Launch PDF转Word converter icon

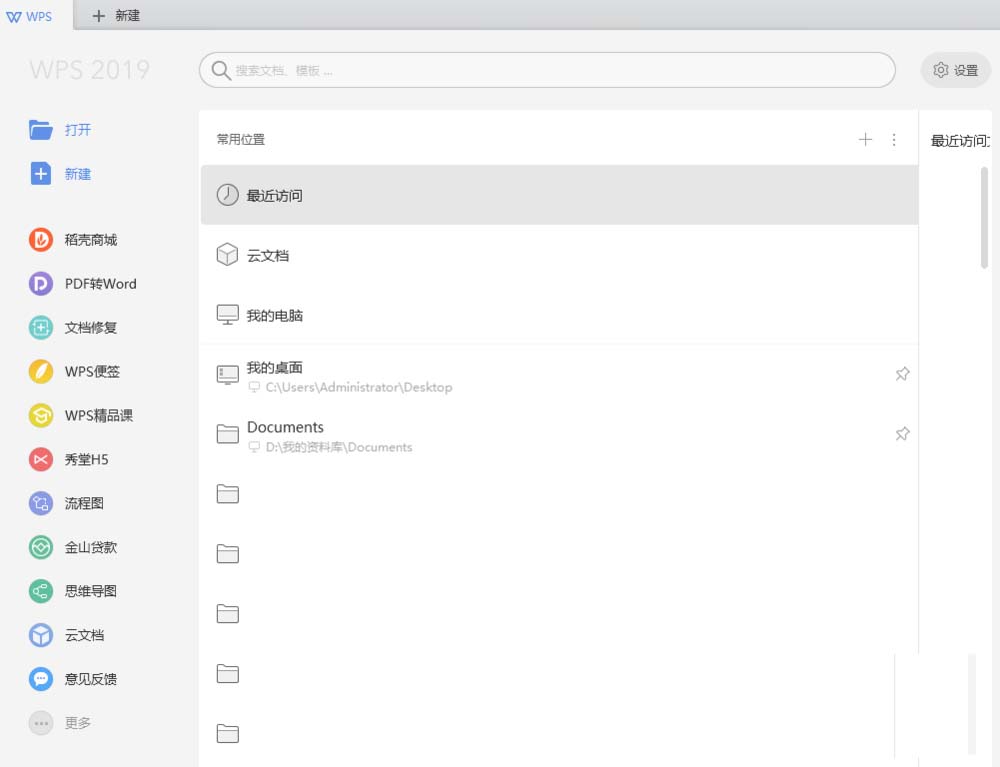coord(41,284)
